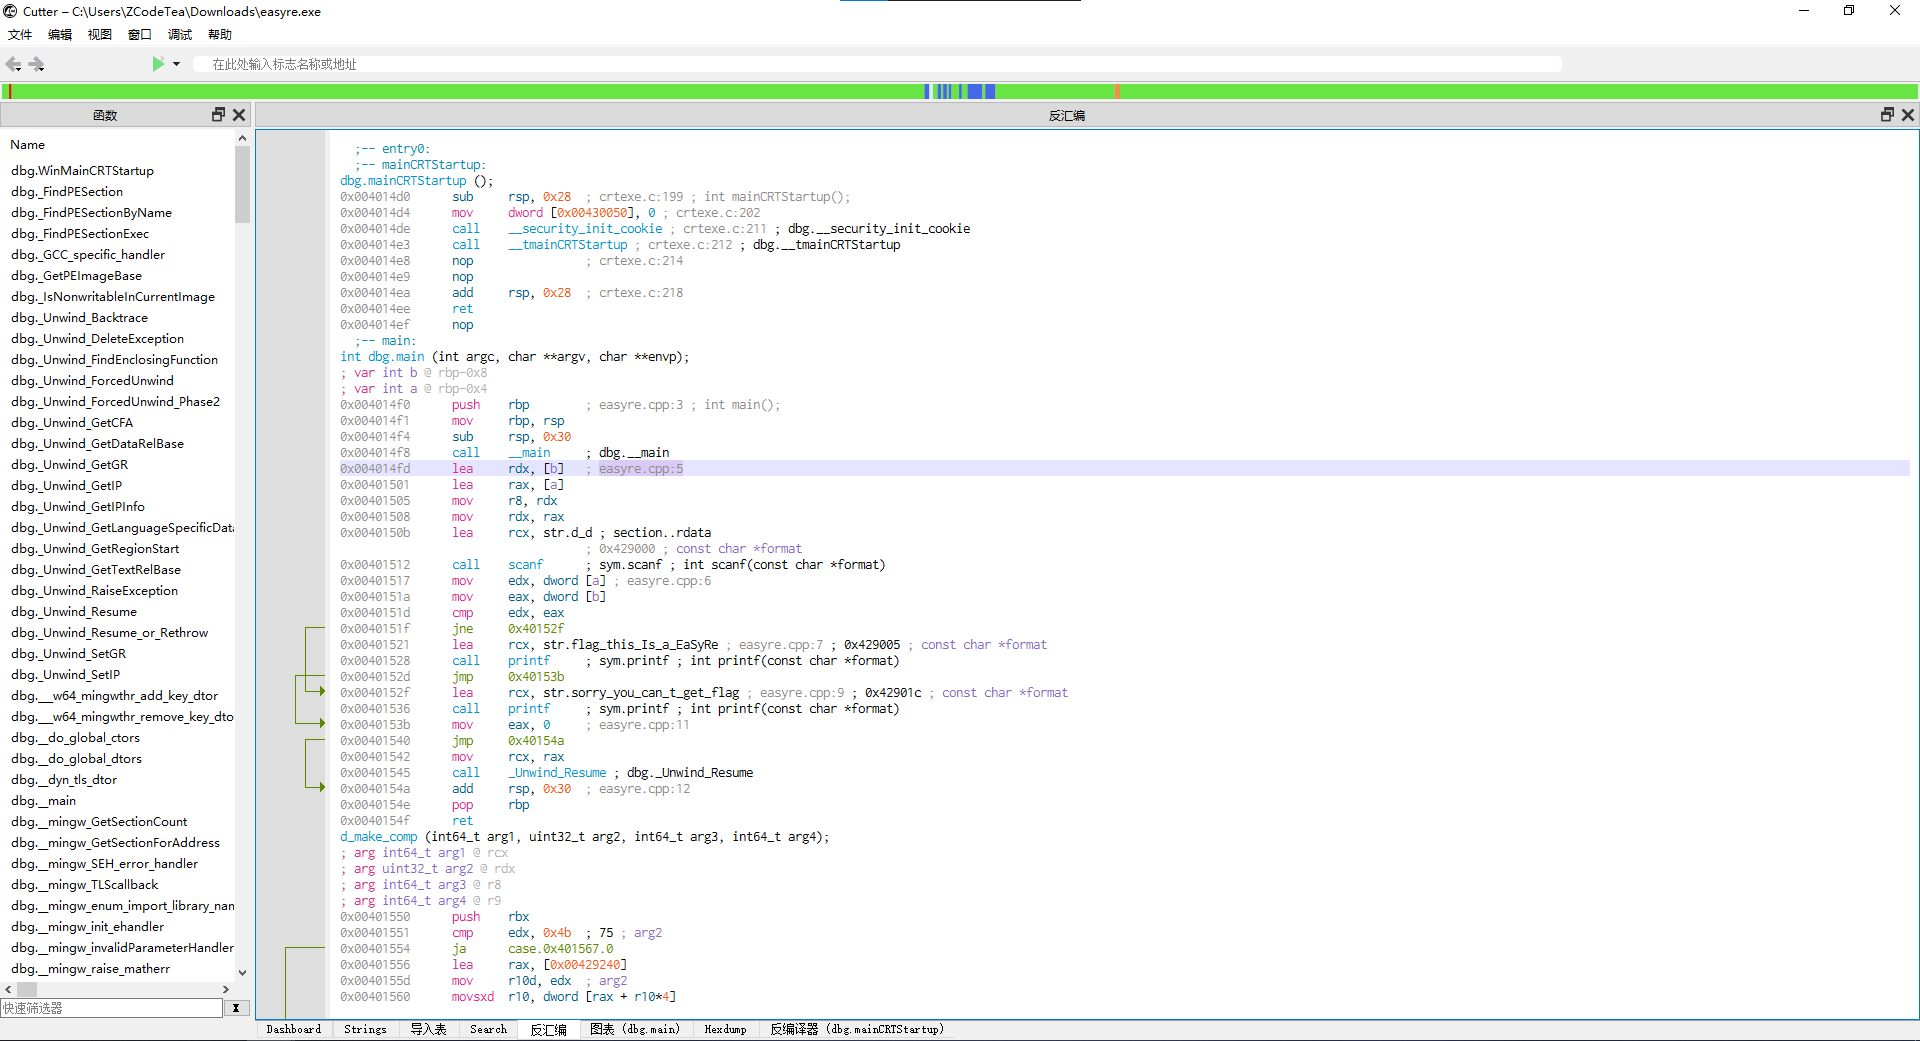This screenshot has height=1041, width=1920.
Task: Select dbg._Unwind_Resume function
Action: pyautogui.click(x=74, y=612)
